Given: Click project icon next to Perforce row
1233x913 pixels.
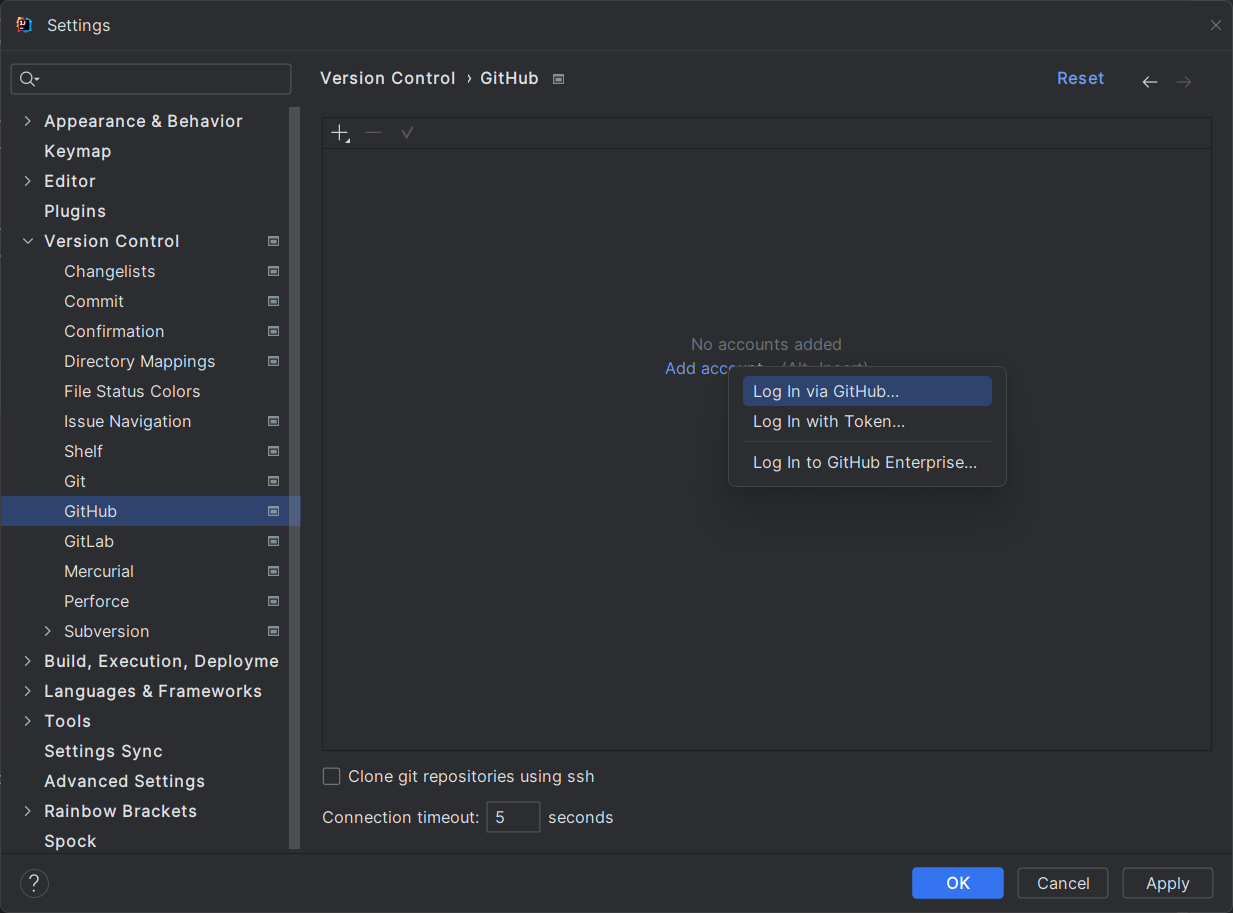Looking at the screenshot, I should pos(274,601).
